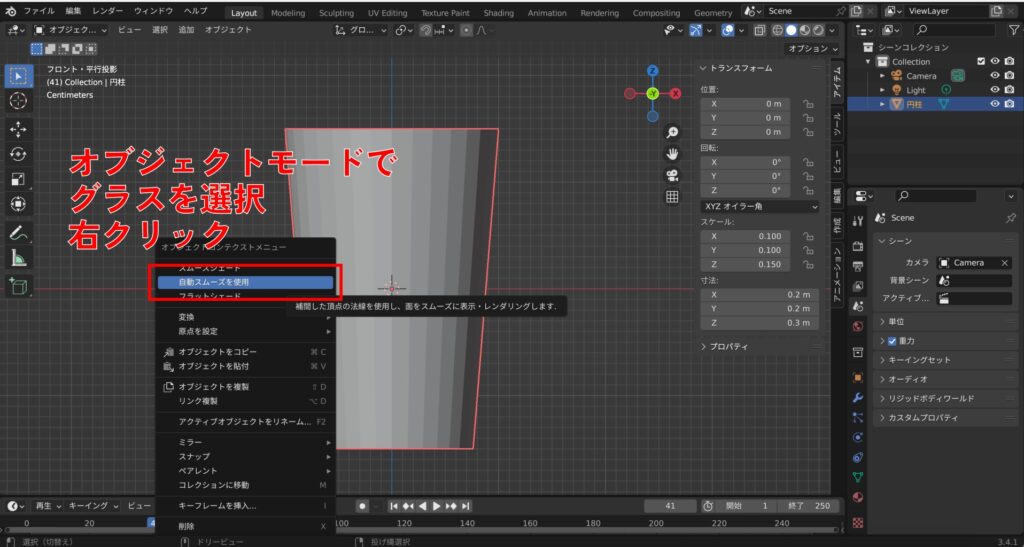
Task: Click the scale Z value field
Action: 744,264
